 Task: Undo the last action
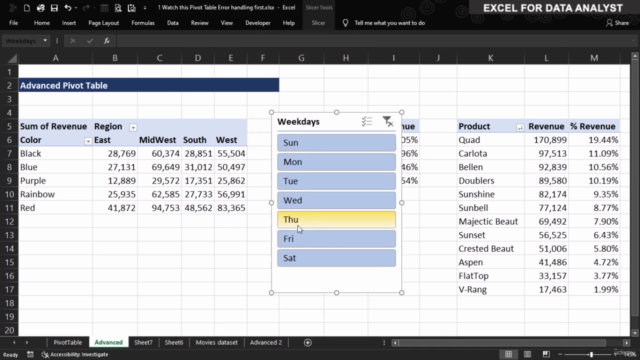pyautogui.click(x=68, y=8)
